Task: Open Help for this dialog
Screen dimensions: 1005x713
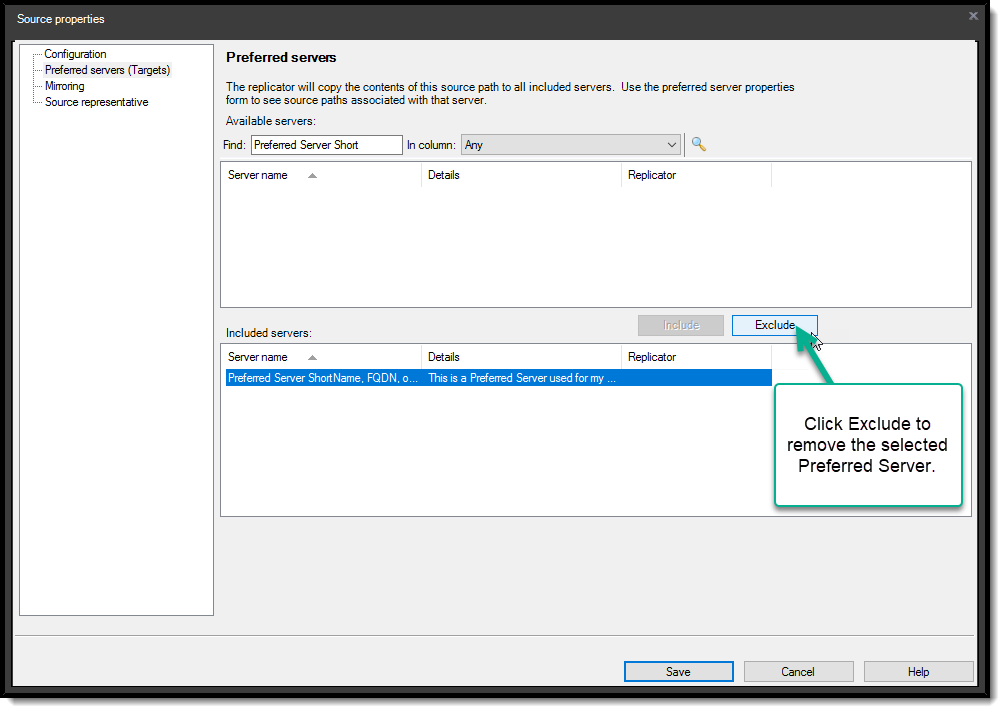Action: pos(918,671)
